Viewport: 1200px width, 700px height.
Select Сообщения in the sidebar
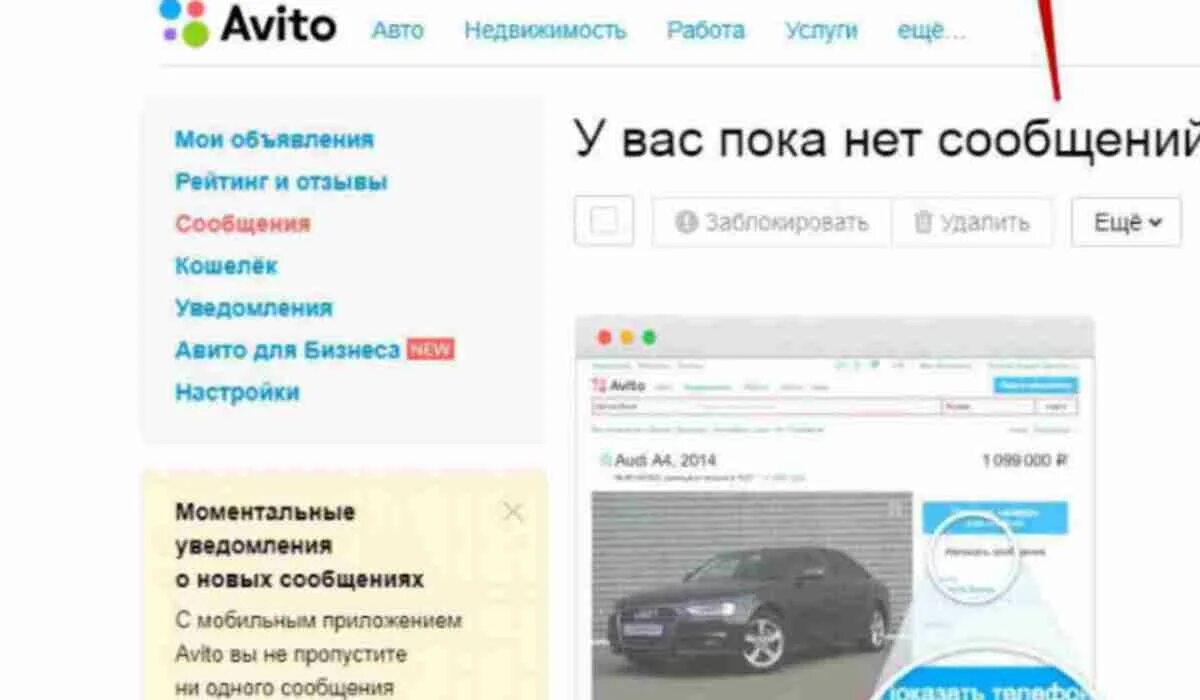(243, 224)
